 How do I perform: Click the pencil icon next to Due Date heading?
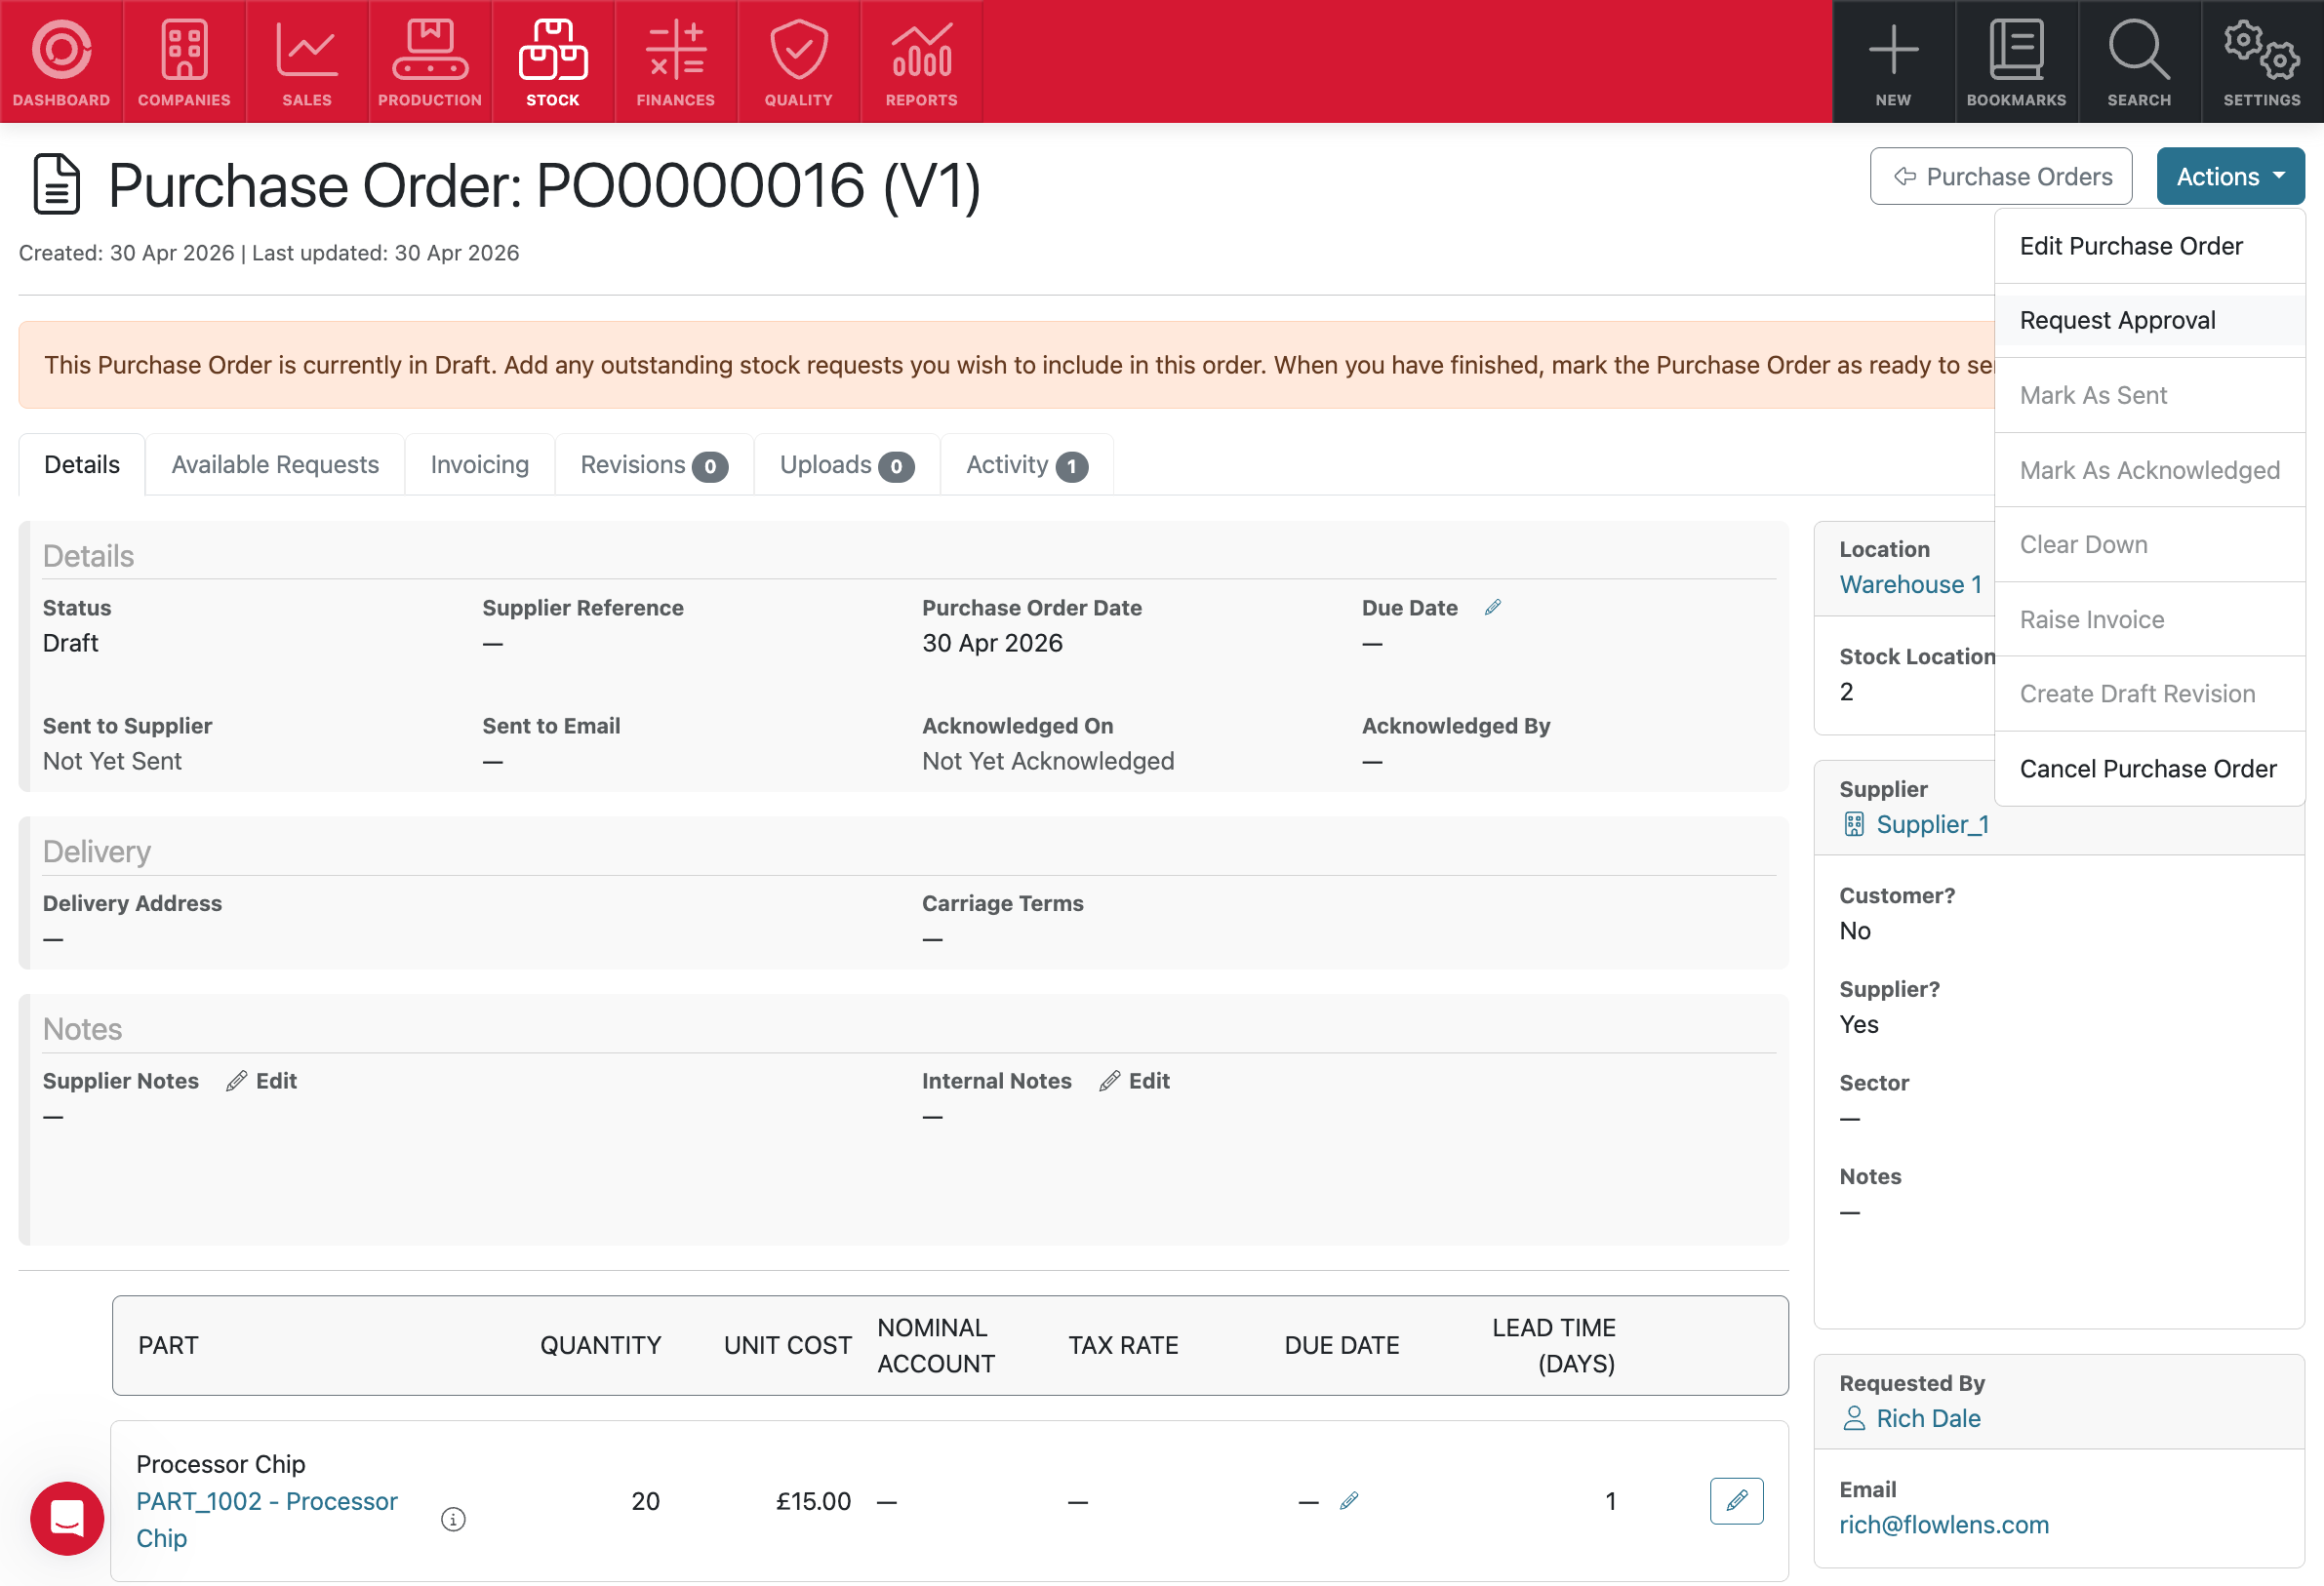1492,607
